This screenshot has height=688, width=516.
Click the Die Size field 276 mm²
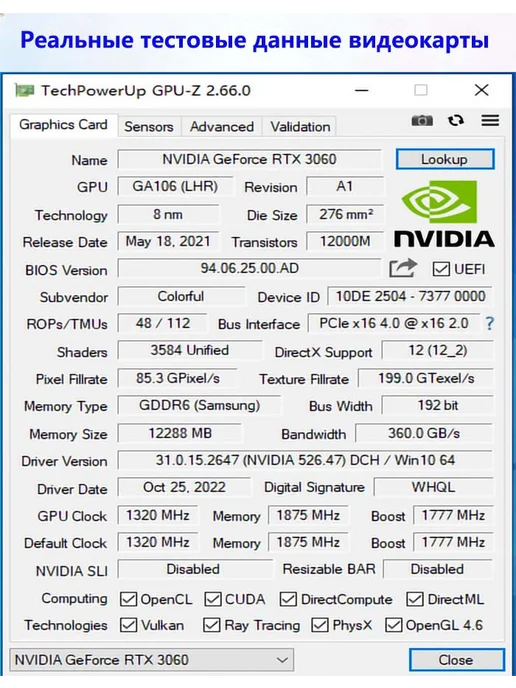coord(346,215)
